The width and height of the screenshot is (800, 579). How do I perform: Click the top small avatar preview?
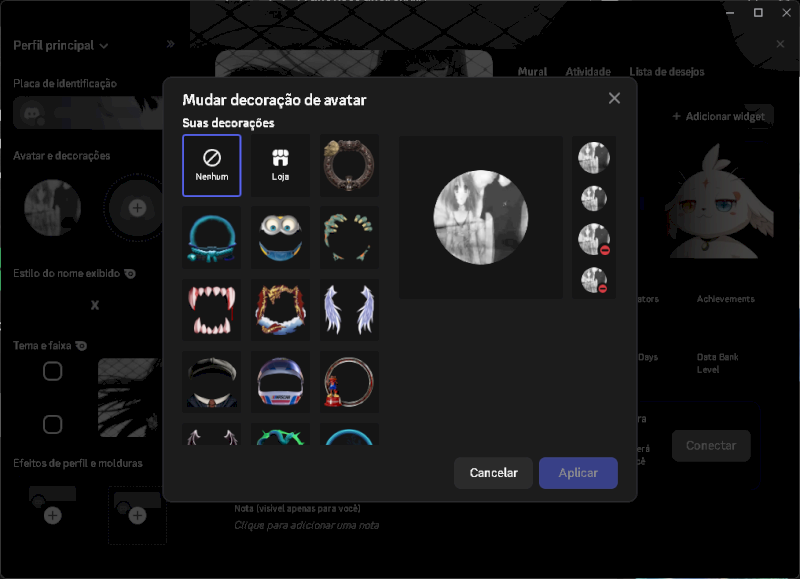click(x=594, y=157)
